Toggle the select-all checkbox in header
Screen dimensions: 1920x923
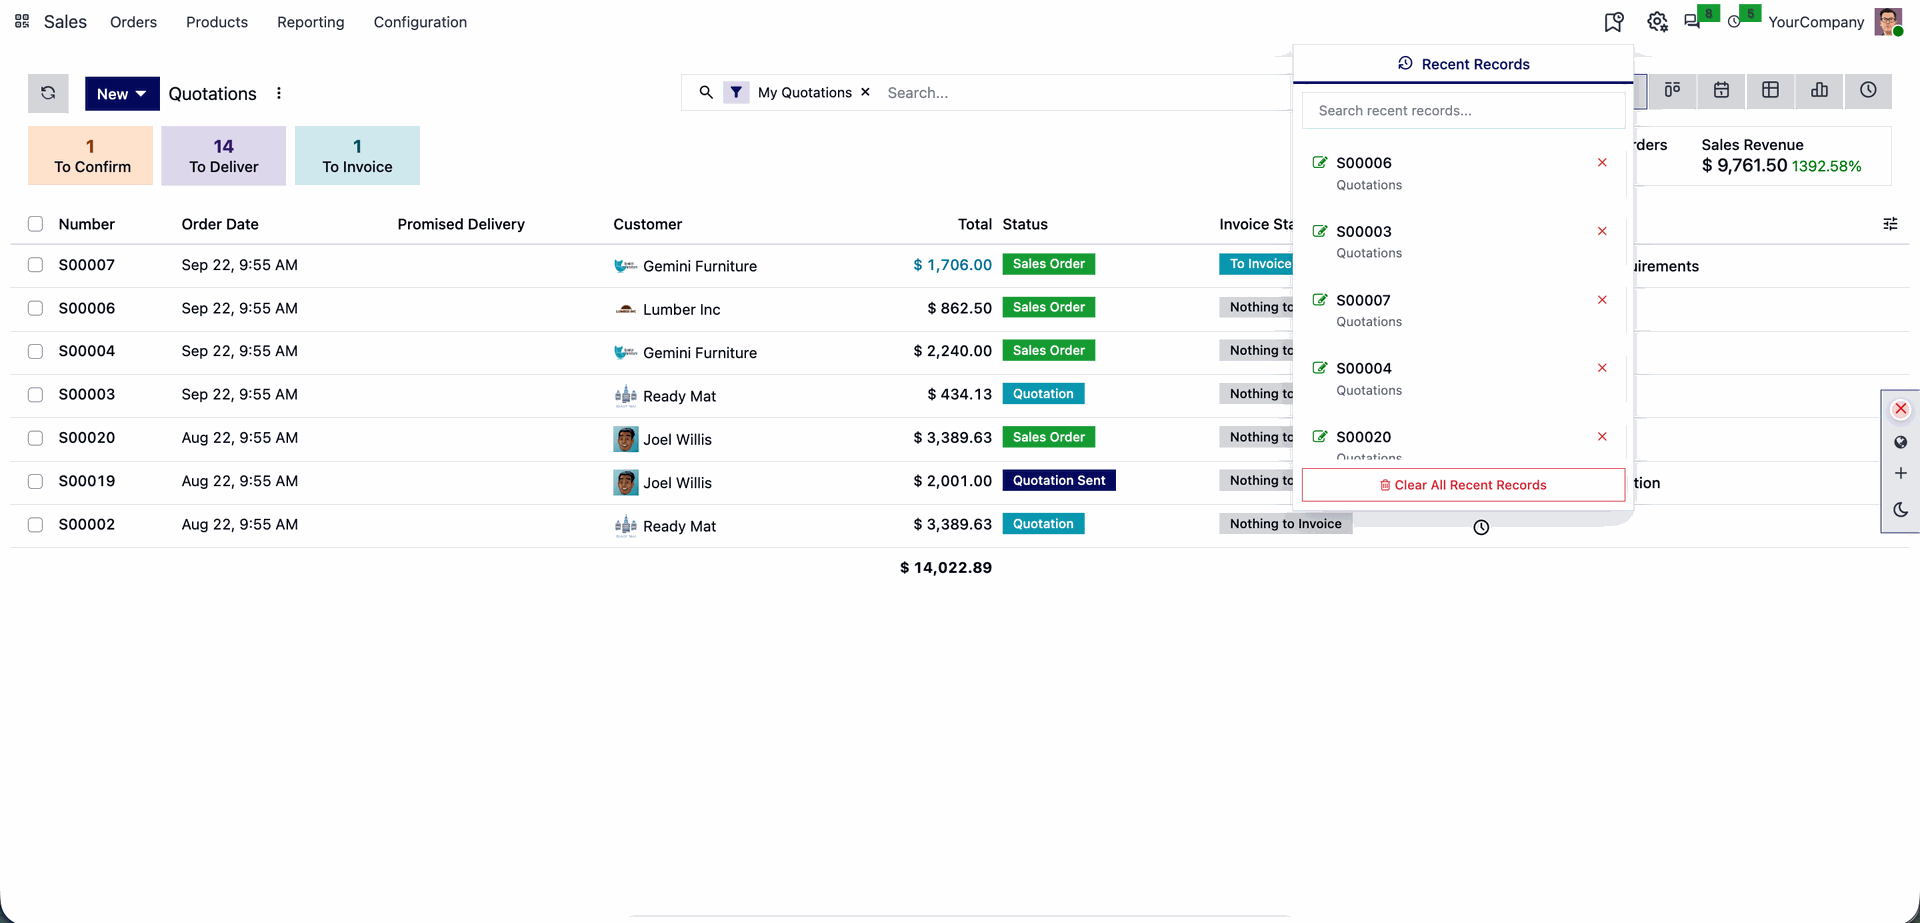click(x=35, y=224)
